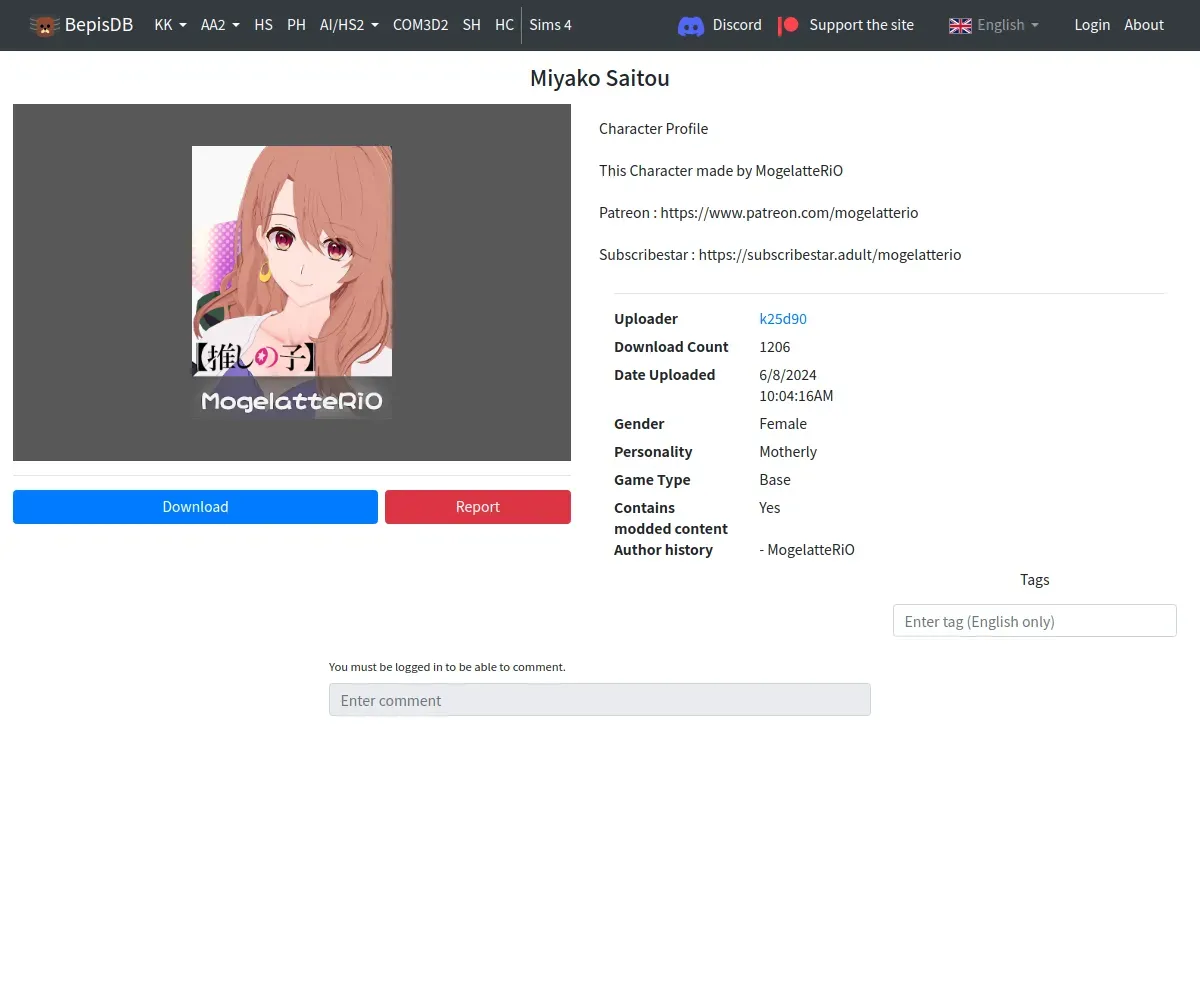Click the BepisDB logo icon
This screenshot has height=1000, width=1200.
(44, 25)
